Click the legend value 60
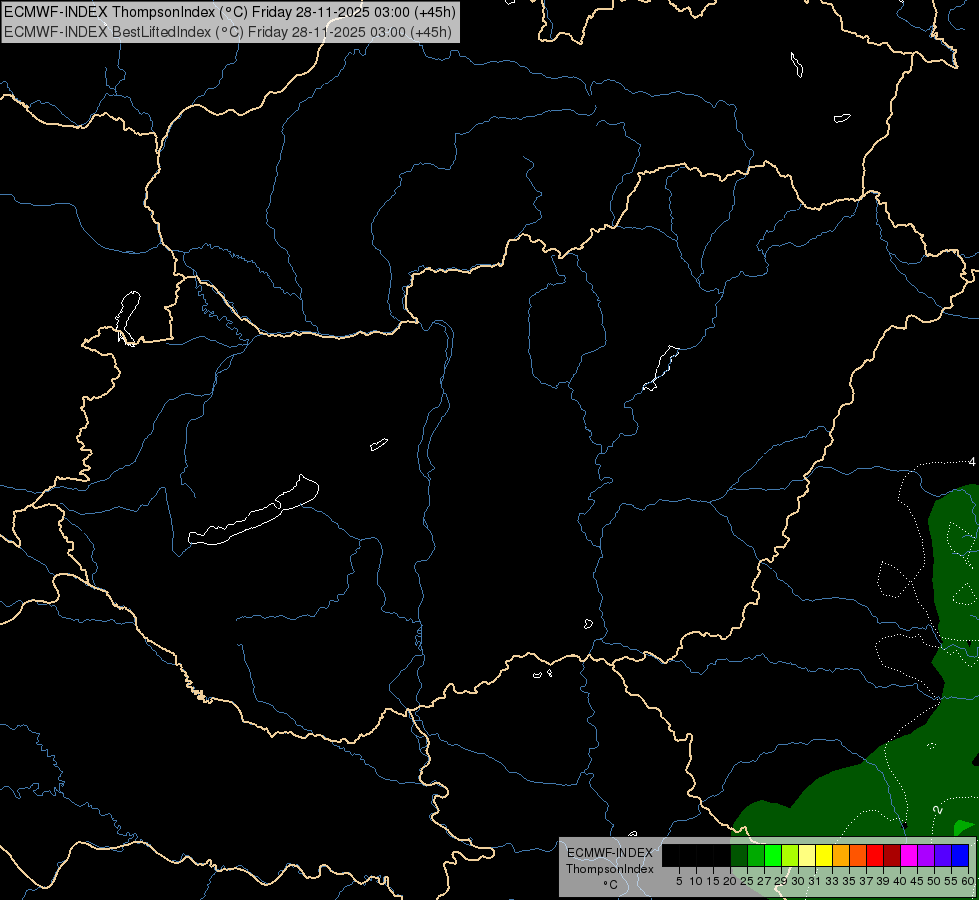 tap(968, 881)
